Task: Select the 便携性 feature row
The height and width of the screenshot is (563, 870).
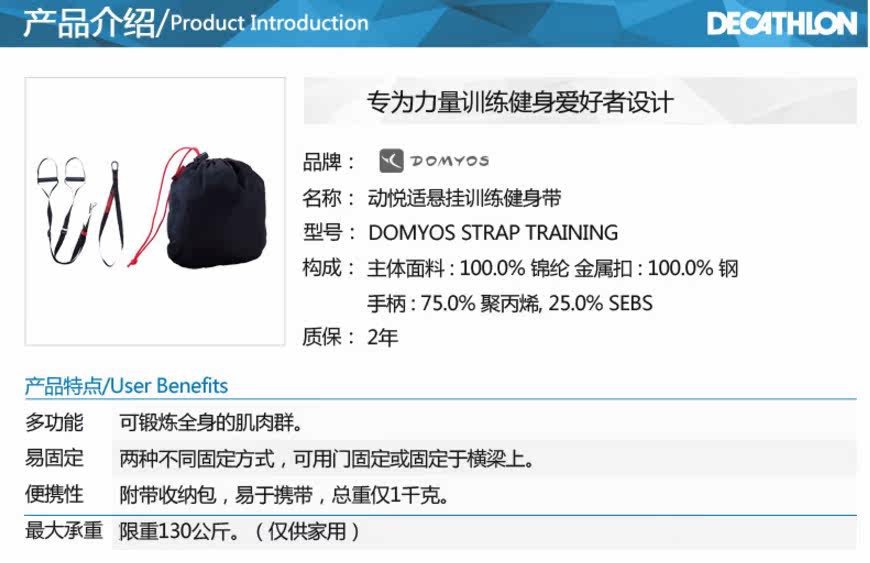Action: tap(441, 494)
